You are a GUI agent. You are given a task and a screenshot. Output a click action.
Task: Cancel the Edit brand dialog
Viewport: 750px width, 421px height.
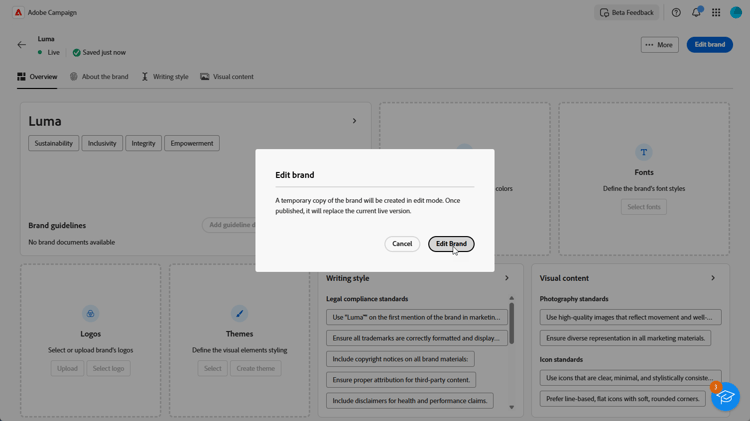(402, 244)
